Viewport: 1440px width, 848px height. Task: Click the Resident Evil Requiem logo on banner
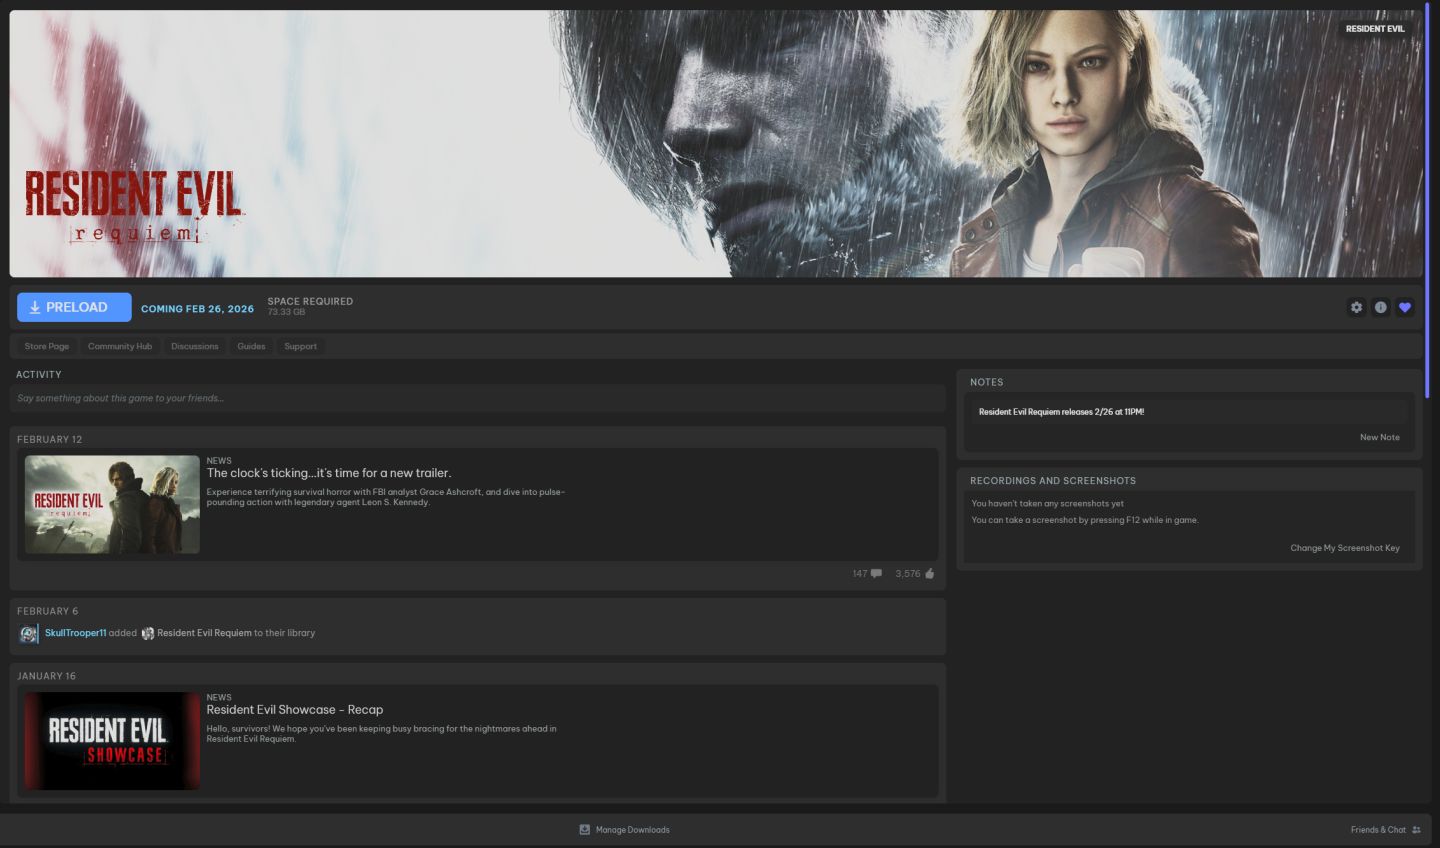click(x=134, y=207)
